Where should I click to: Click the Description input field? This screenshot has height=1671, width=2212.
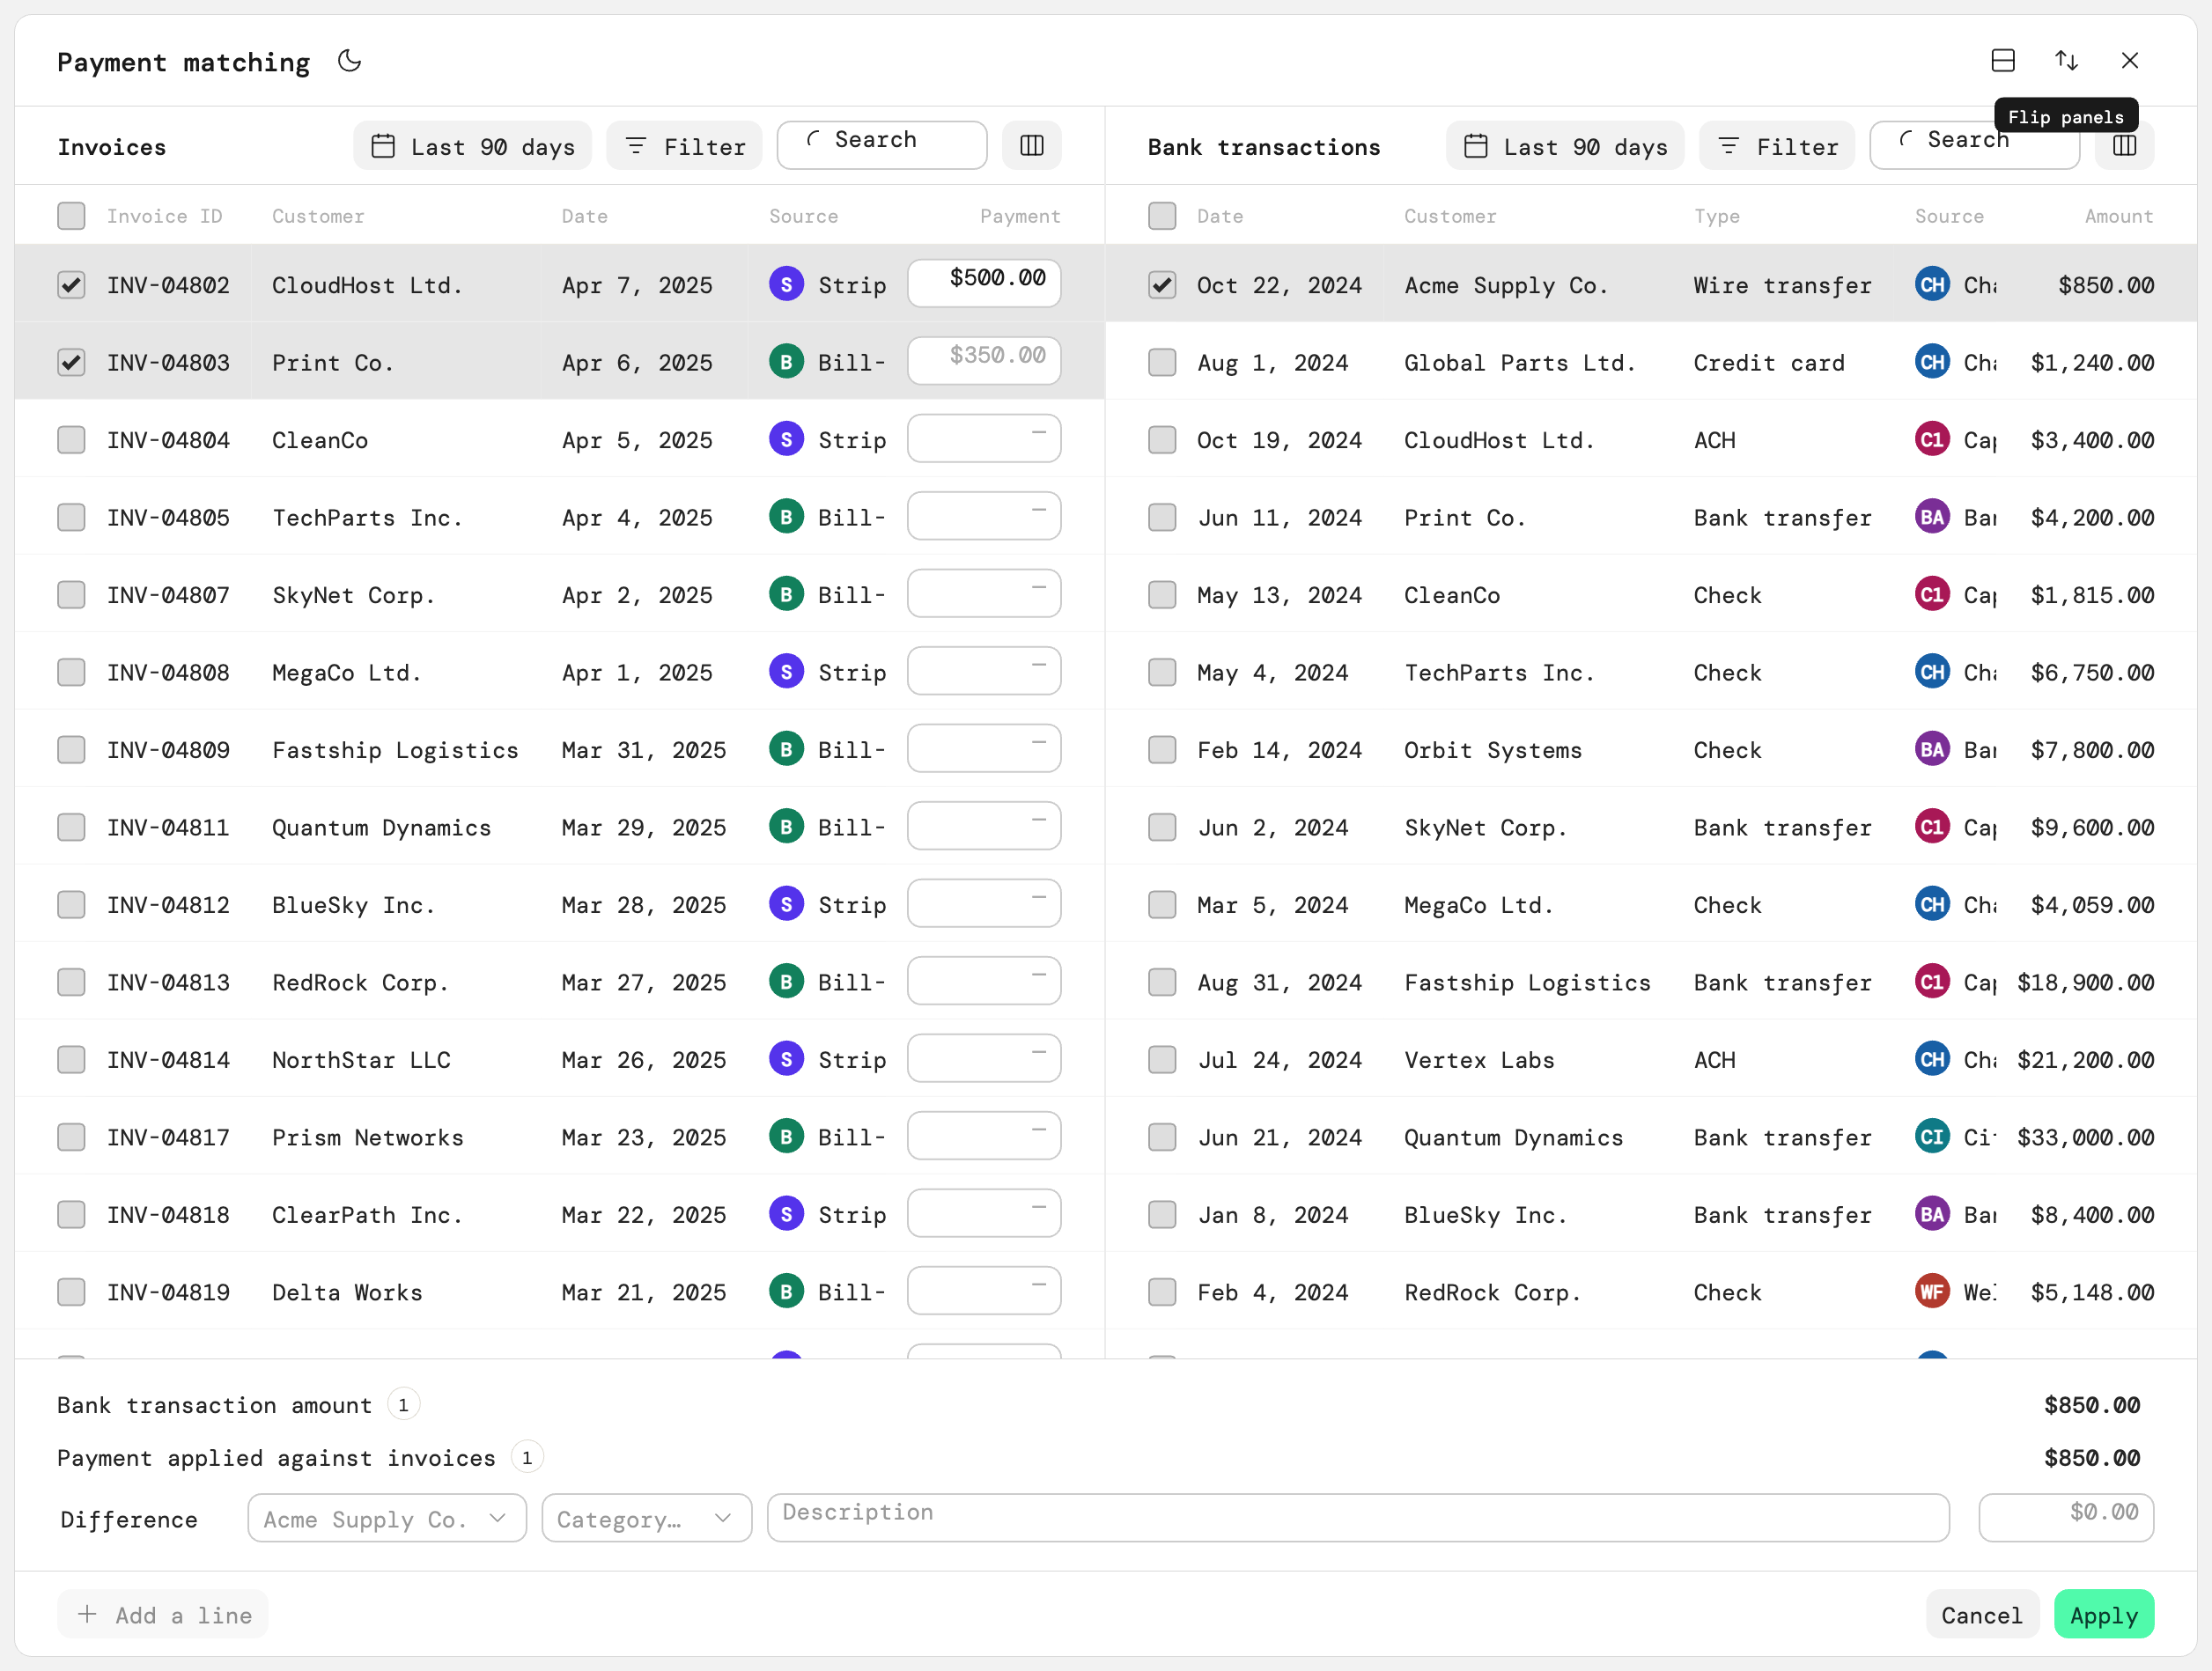click(x=1358, y=1518)
